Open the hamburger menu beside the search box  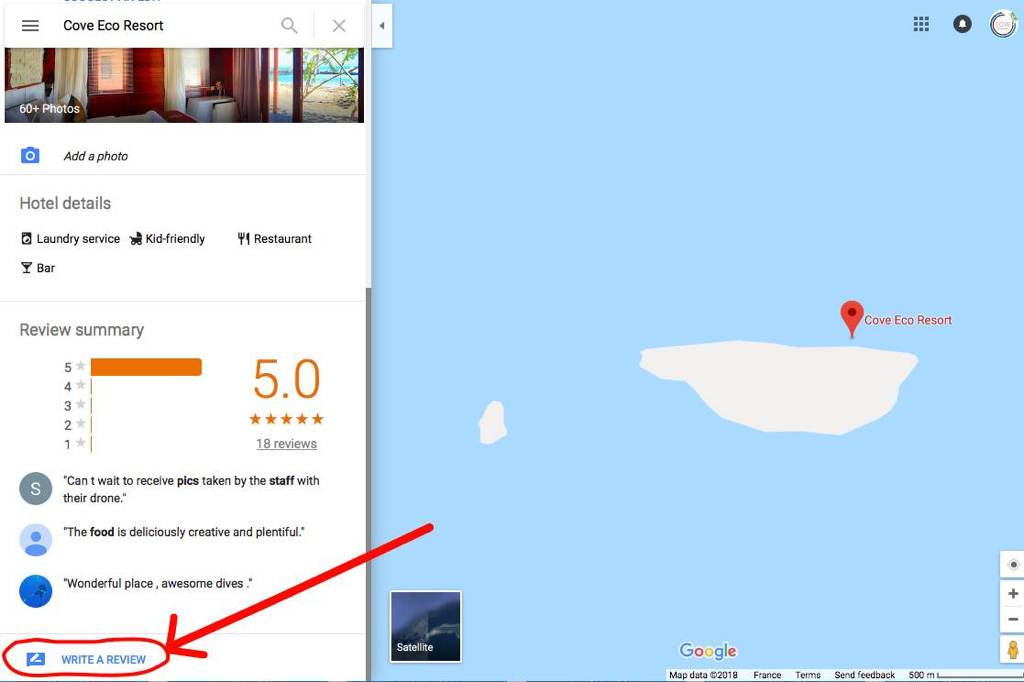(30, 26)
